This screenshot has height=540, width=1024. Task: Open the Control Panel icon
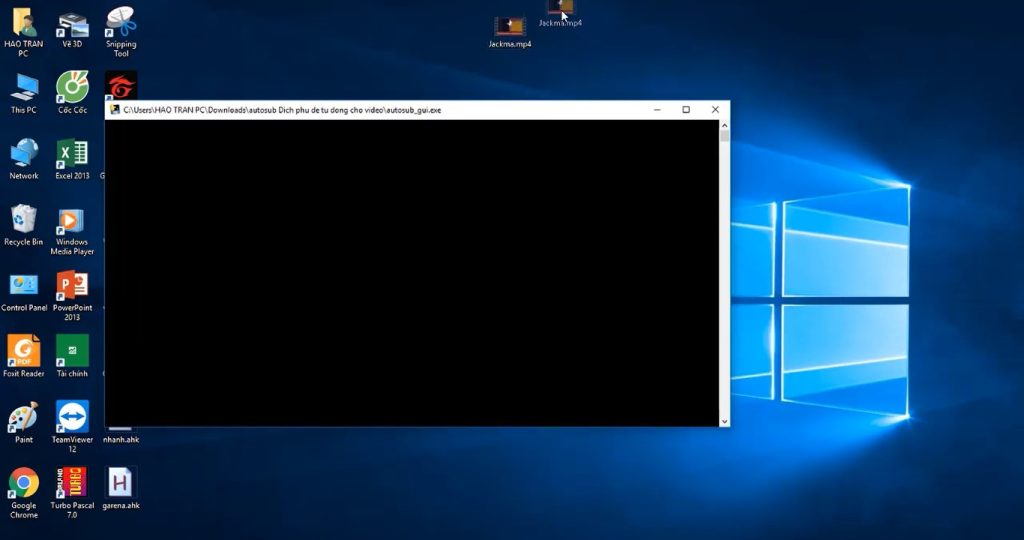point(24,286)
